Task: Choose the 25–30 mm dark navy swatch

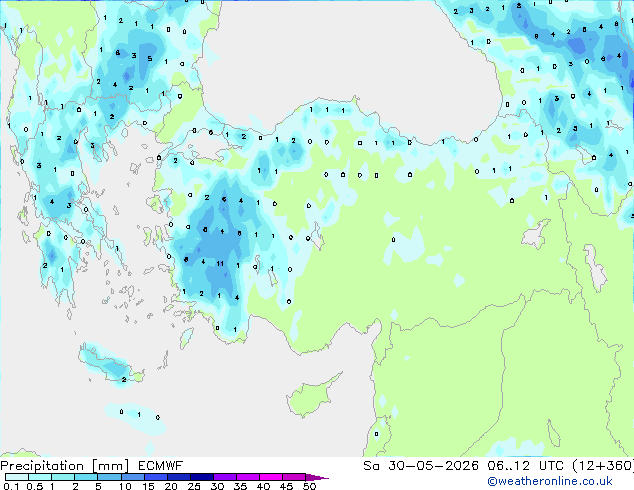Action: pyautogui.click(x=202, y=477)
